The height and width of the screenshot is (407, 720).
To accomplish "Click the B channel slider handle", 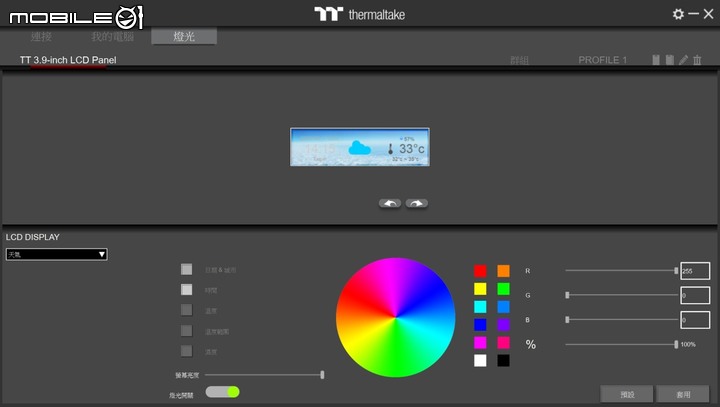I will (567, 319).
